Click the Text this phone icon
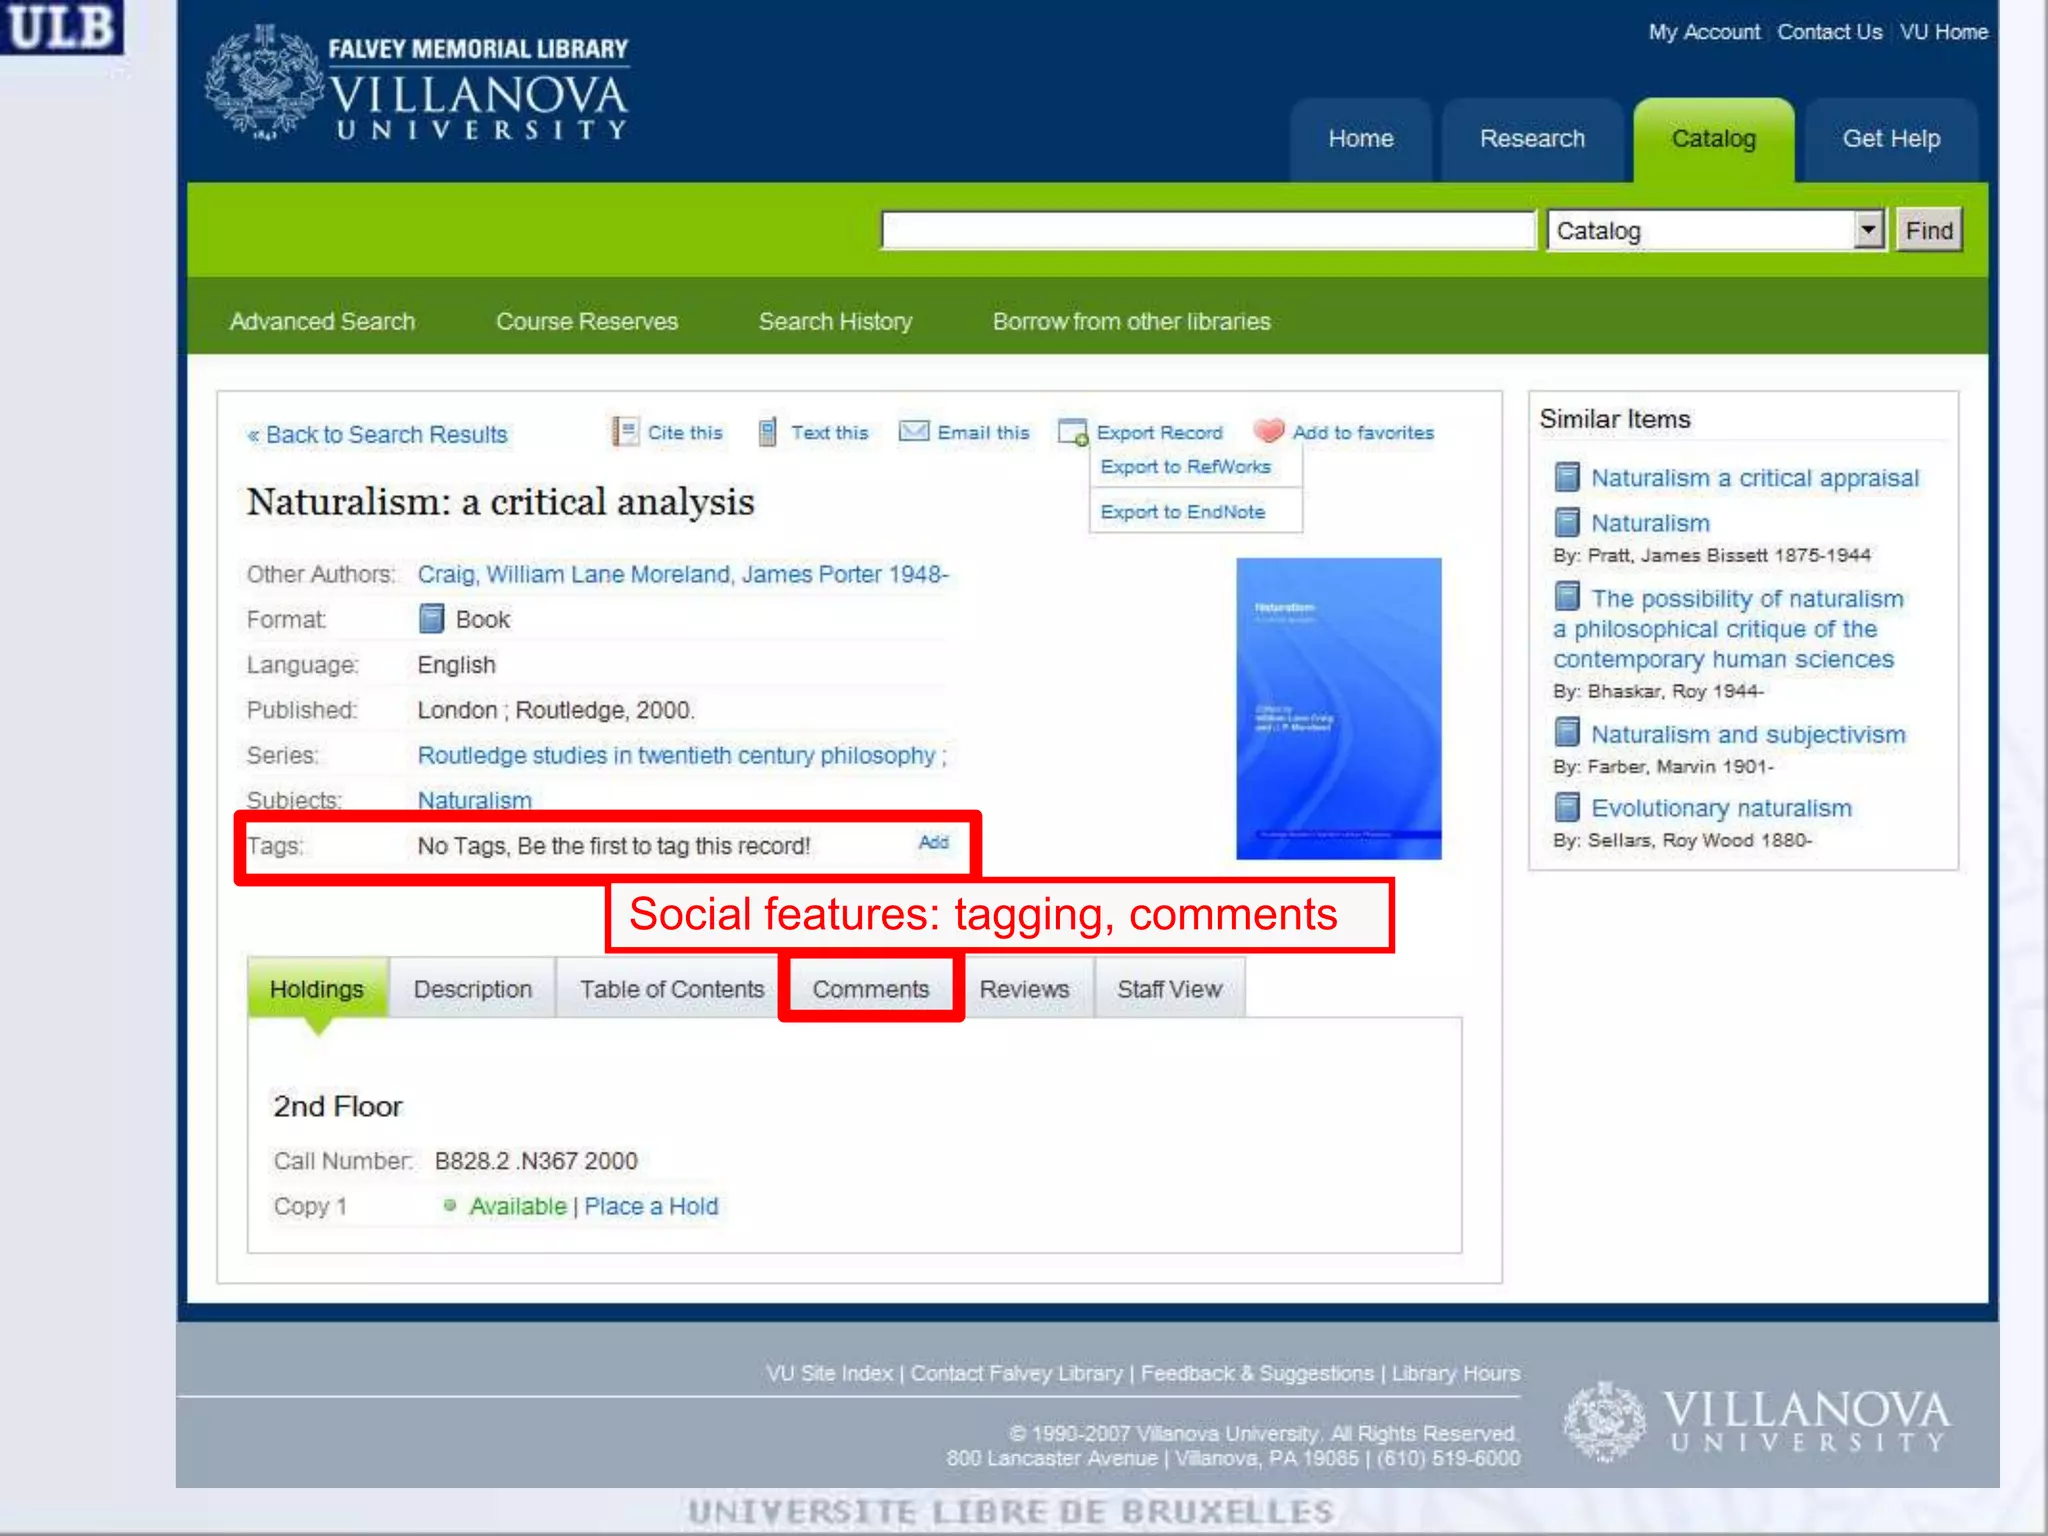The width and height of the screenshot is (2048, 1536). click(x=767, y=432)
